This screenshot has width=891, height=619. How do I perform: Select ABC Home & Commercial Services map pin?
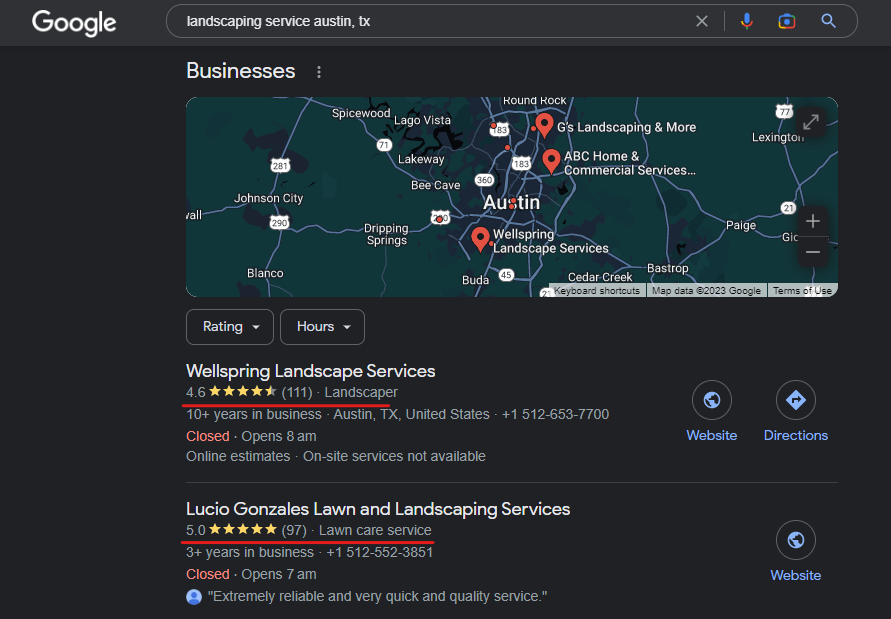pyautogui.click(x=551, y=160)
